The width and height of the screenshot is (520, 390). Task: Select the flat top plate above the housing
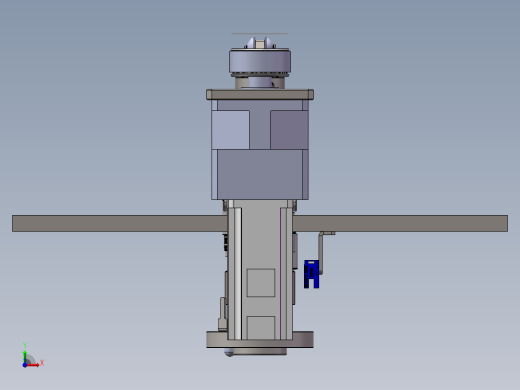[x=260, y=94]
